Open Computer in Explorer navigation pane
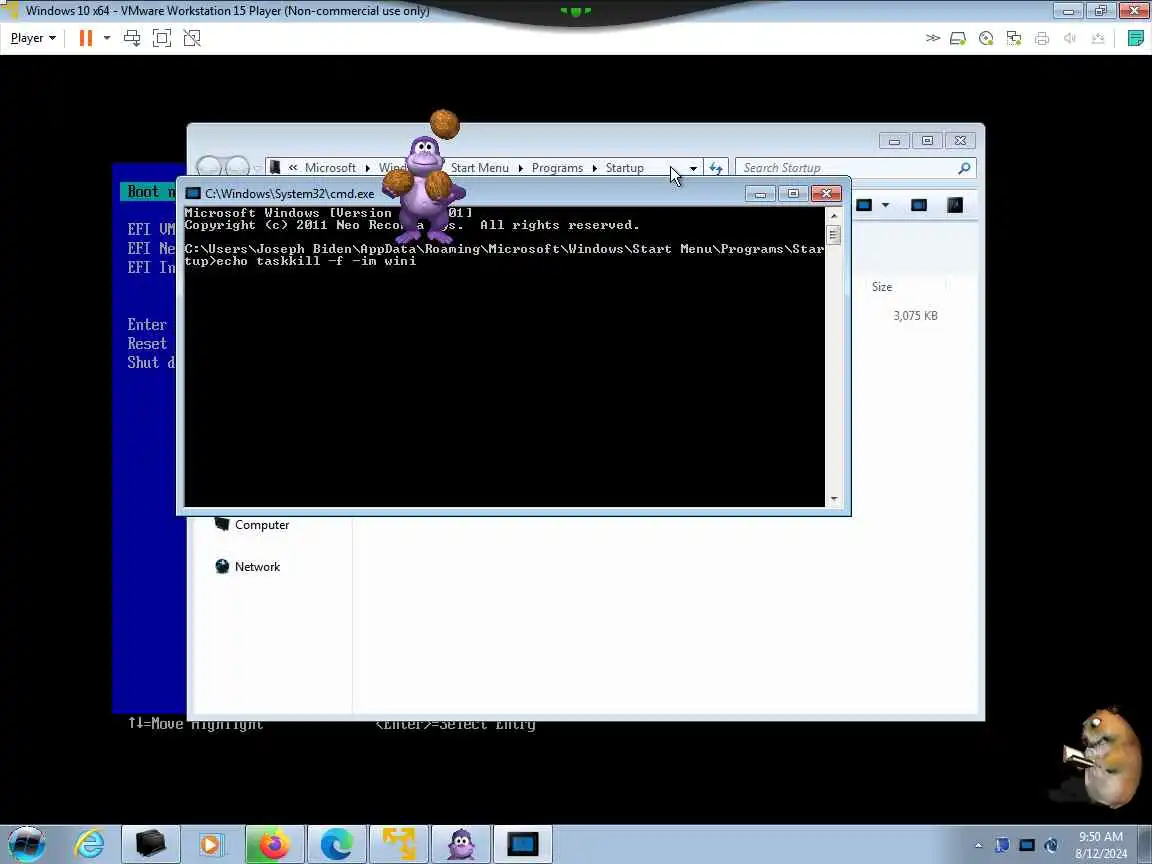This screenshot has width=1152, height=864. point(251,525)
